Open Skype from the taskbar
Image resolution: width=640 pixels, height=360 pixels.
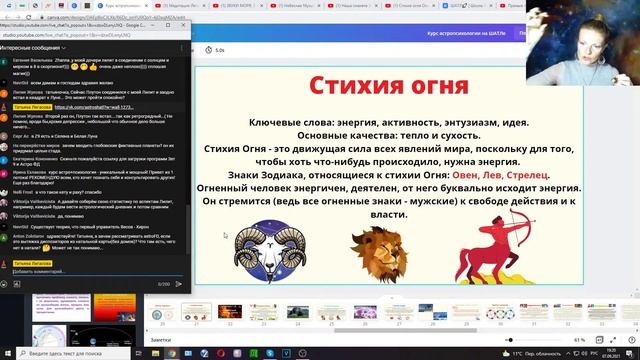[x=270, y=353]
